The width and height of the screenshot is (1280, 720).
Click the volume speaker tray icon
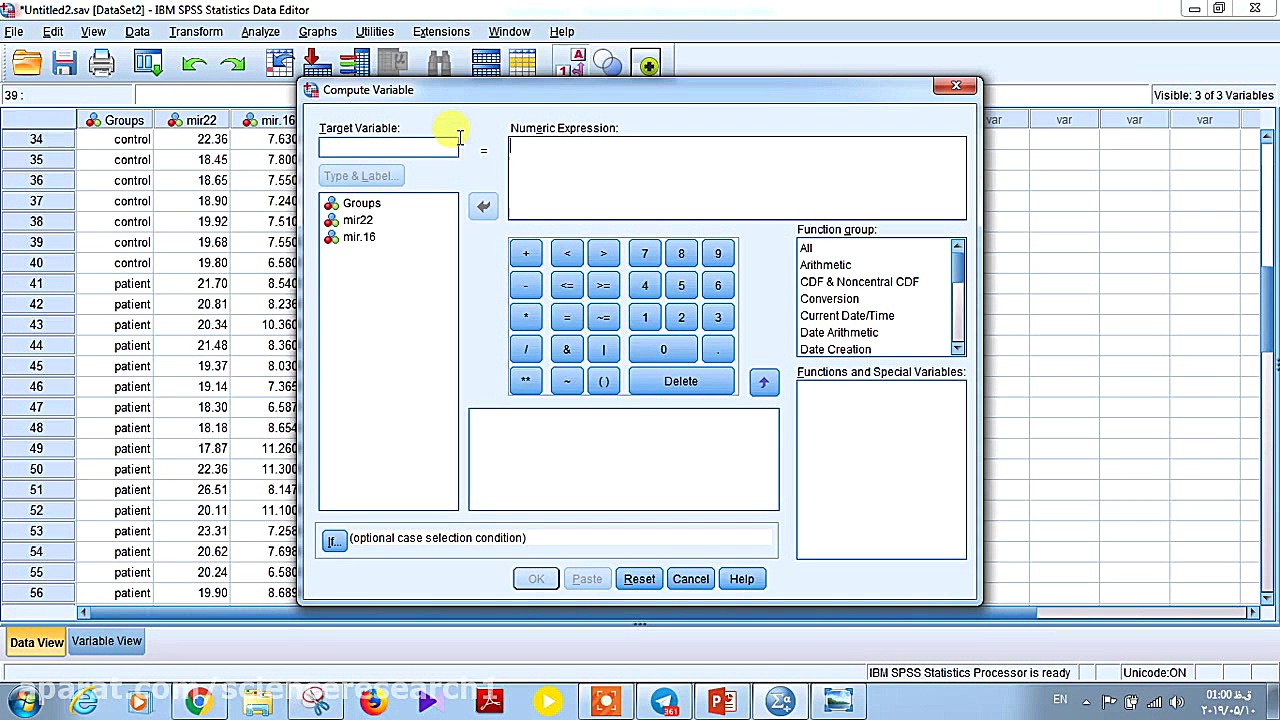click(1177, 701)
